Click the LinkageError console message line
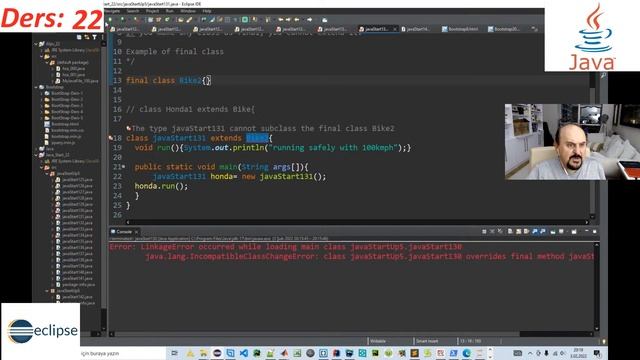The image size is (640, 360). click(286, 247)
